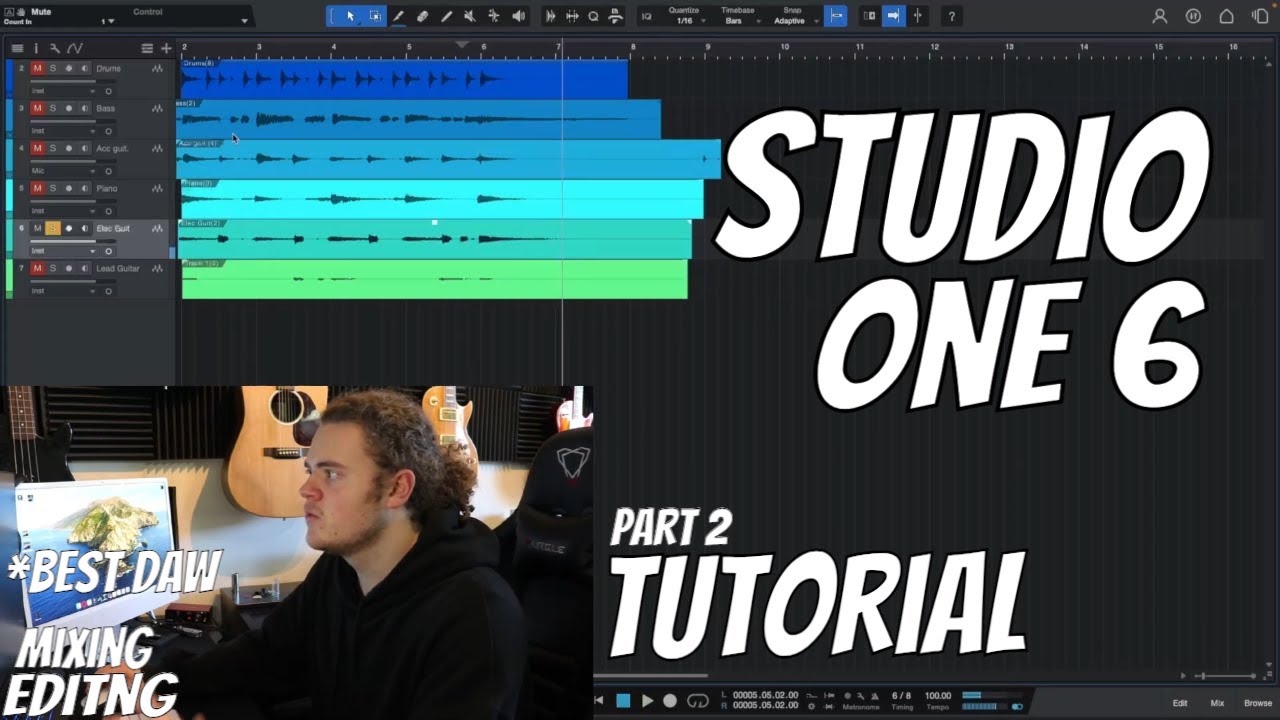Click the 6 / 8 time signature
This screenshot has width=1280, height=720.
[x=901, y=696]
